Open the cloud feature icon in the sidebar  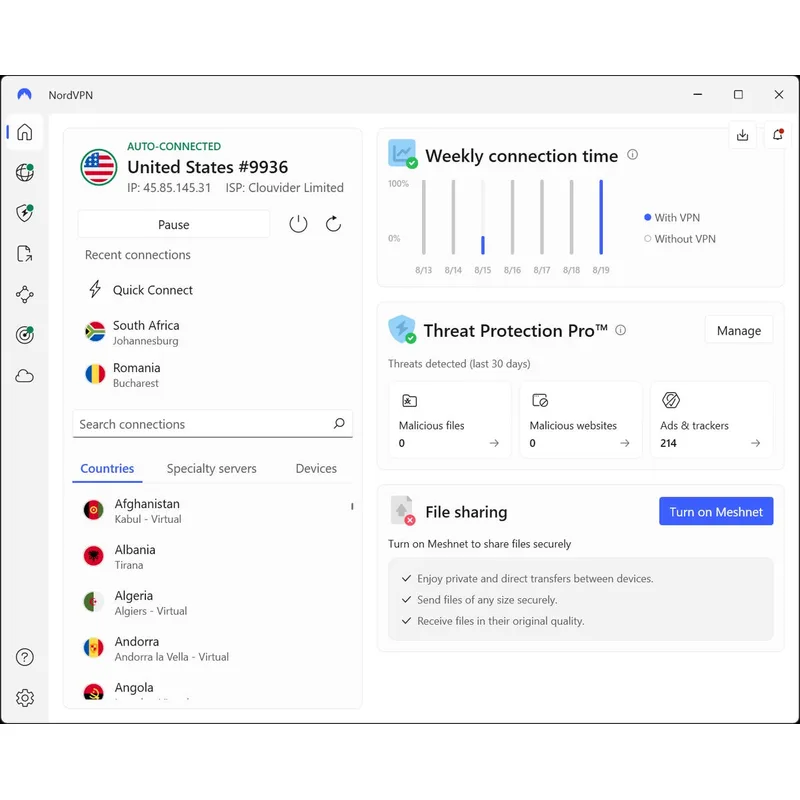tap(24, 375)
